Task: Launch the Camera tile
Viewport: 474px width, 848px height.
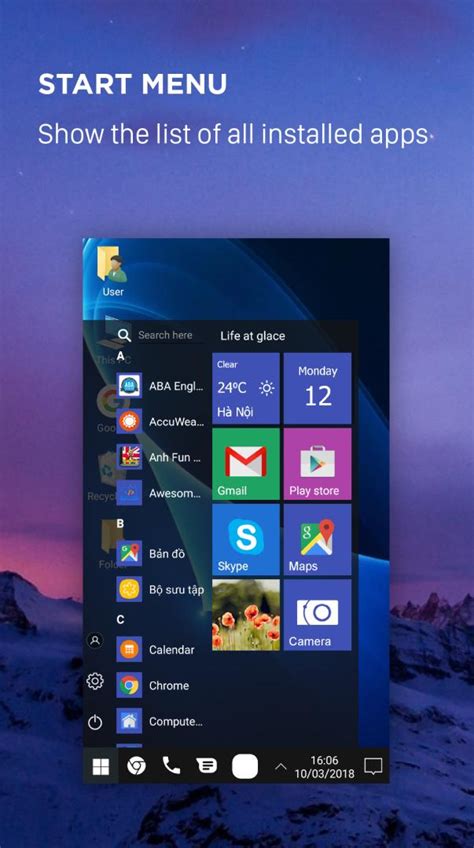Action: point(317,615)
